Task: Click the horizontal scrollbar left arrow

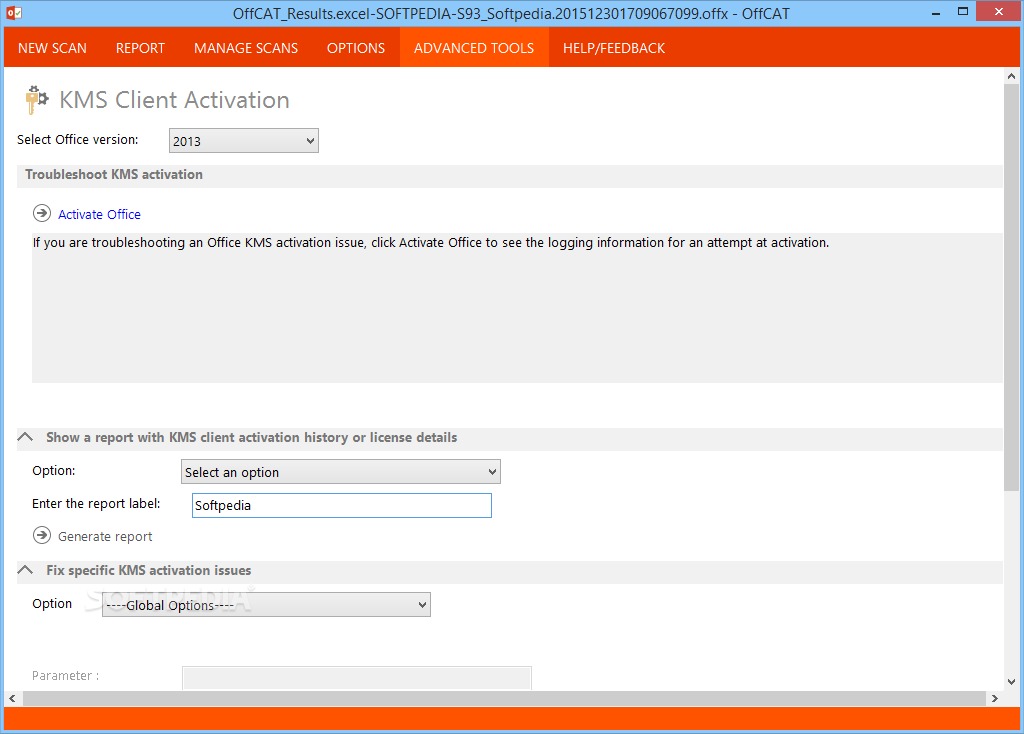Action: 12,698
